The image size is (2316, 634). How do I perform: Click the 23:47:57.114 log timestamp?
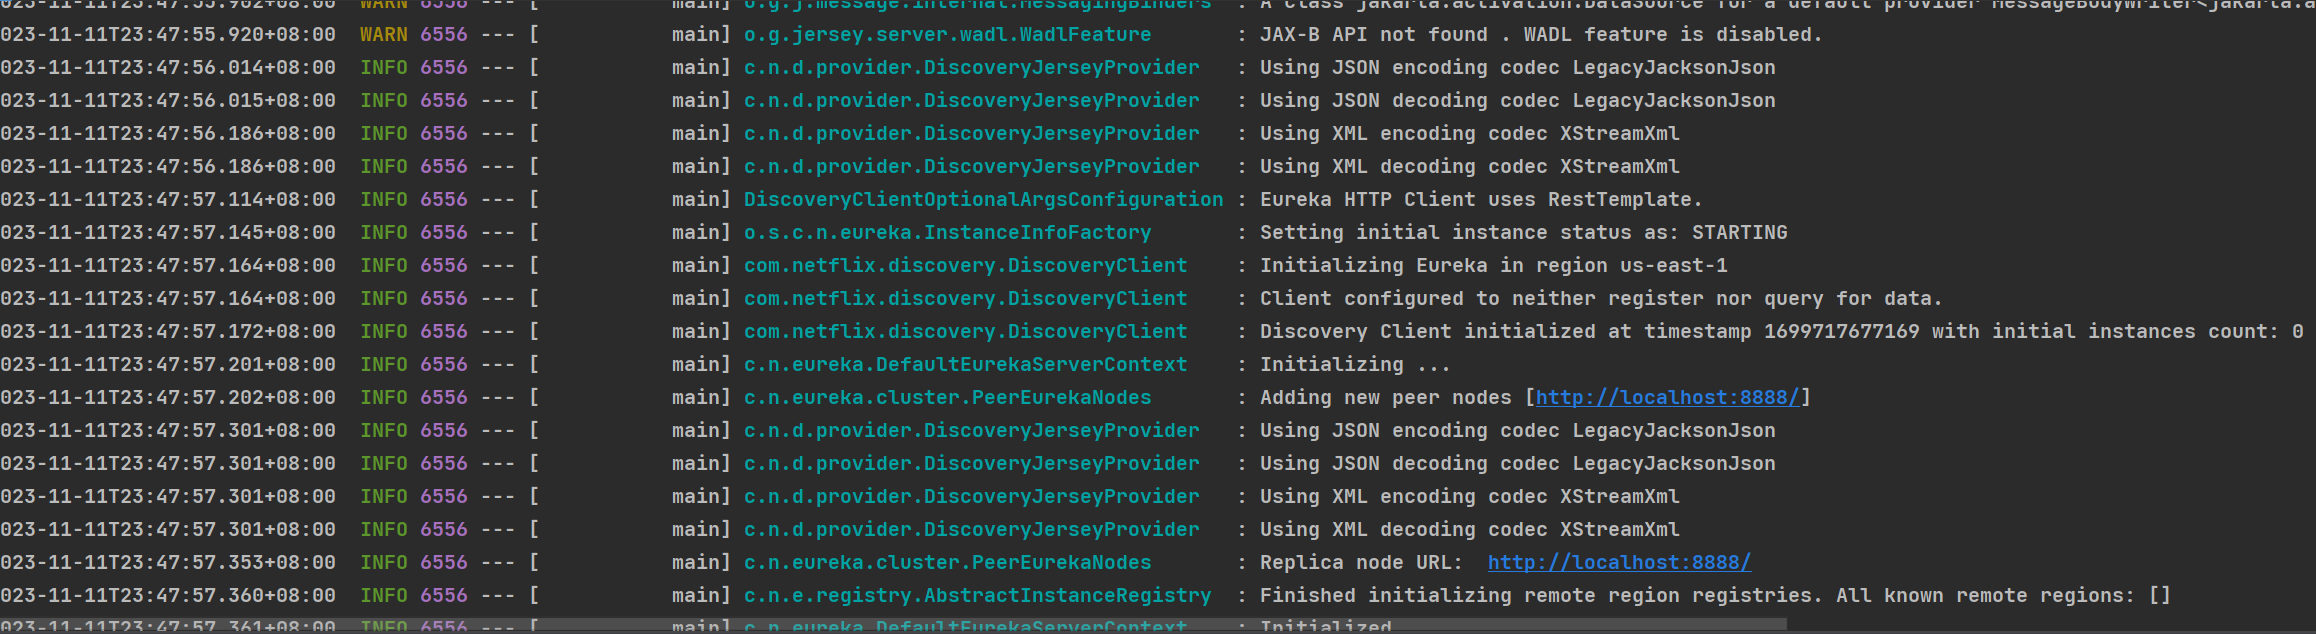coord(168,200)
